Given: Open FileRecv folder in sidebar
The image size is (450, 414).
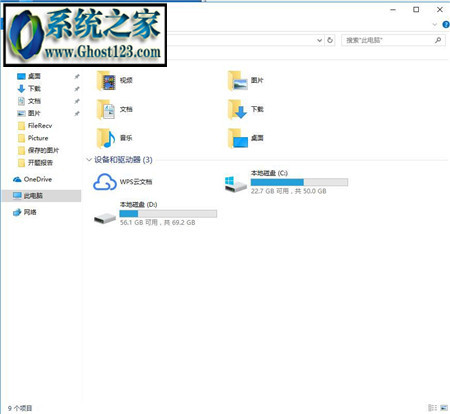Looking at the screenshot, I should pyautogui.click(x=35, y=126).
